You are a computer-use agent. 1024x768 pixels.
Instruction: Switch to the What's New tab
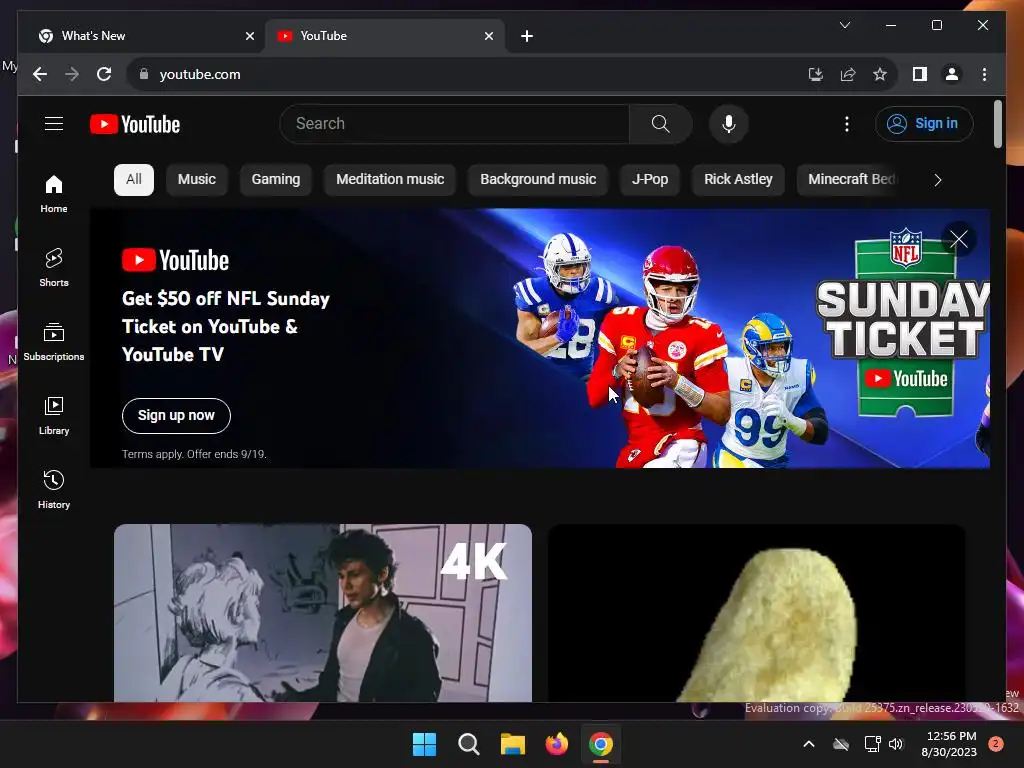145,36
